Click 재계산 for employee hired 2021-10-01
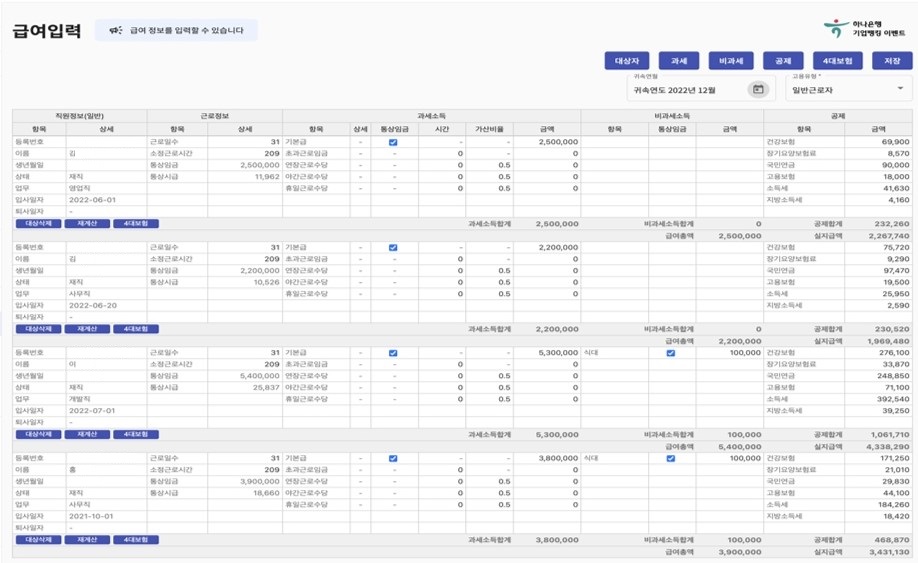 [86, 539]
